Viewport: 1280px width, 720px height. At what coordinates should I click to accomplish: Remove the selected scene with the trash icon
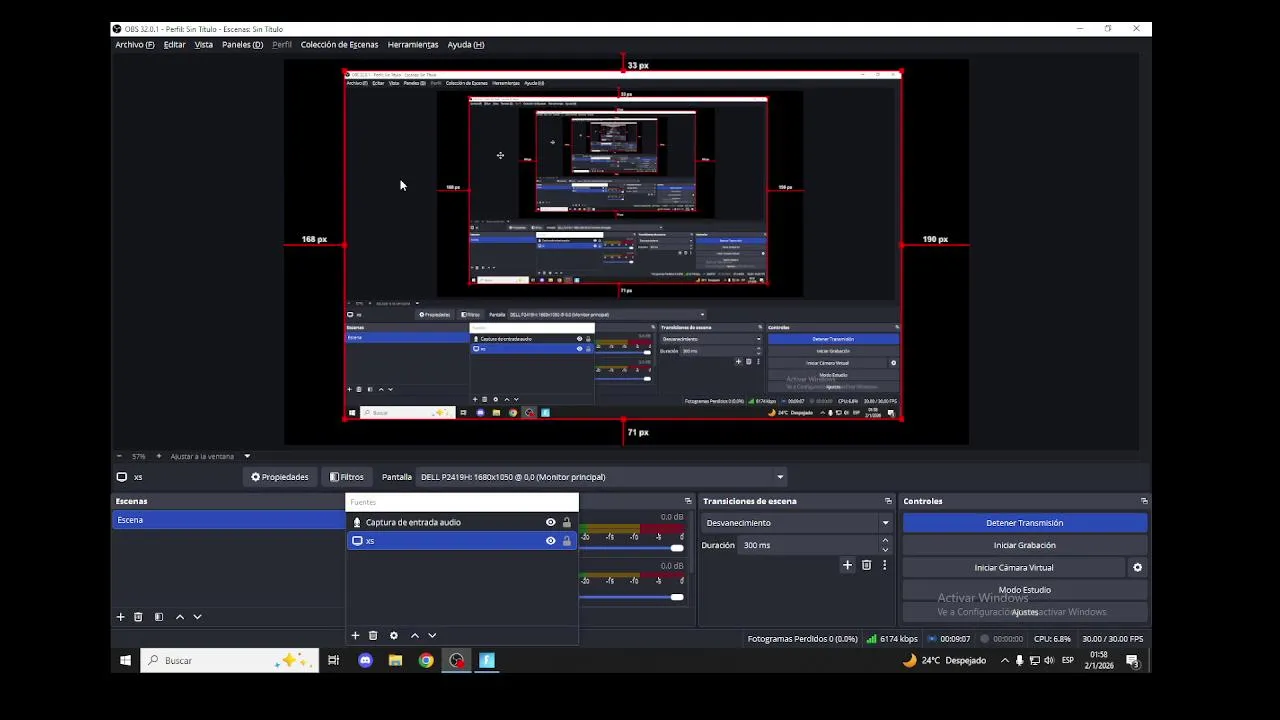(138, 617)
